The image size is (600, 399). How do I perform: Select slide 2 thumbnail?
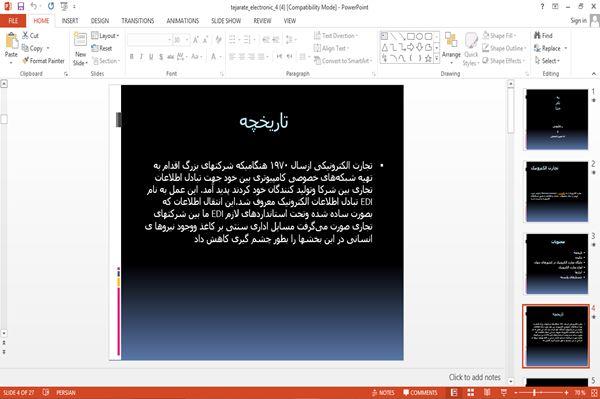(x=557, y=192)
